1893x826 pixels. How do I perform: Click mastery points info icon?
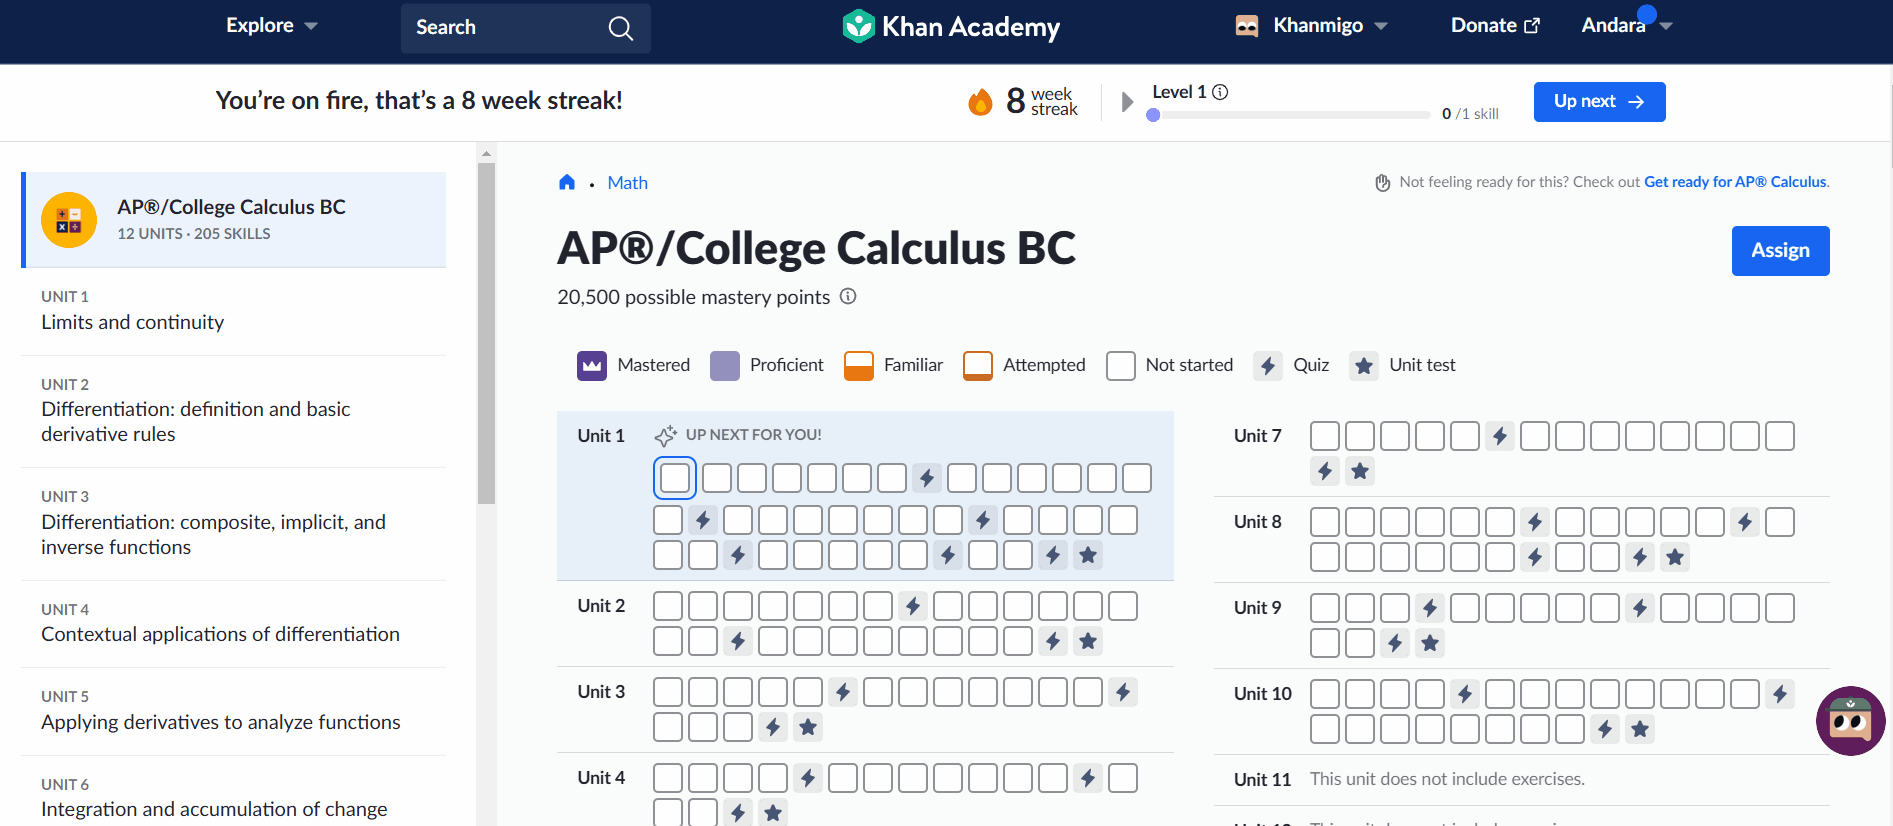click(848, 296)
